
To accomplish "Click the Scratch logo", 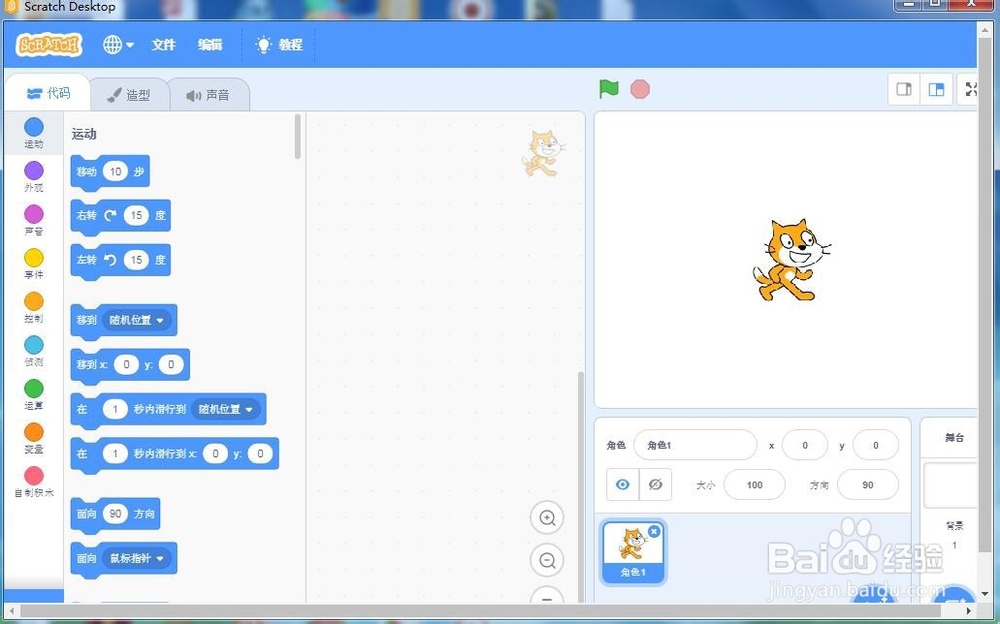I will click(x=49, y=45).
